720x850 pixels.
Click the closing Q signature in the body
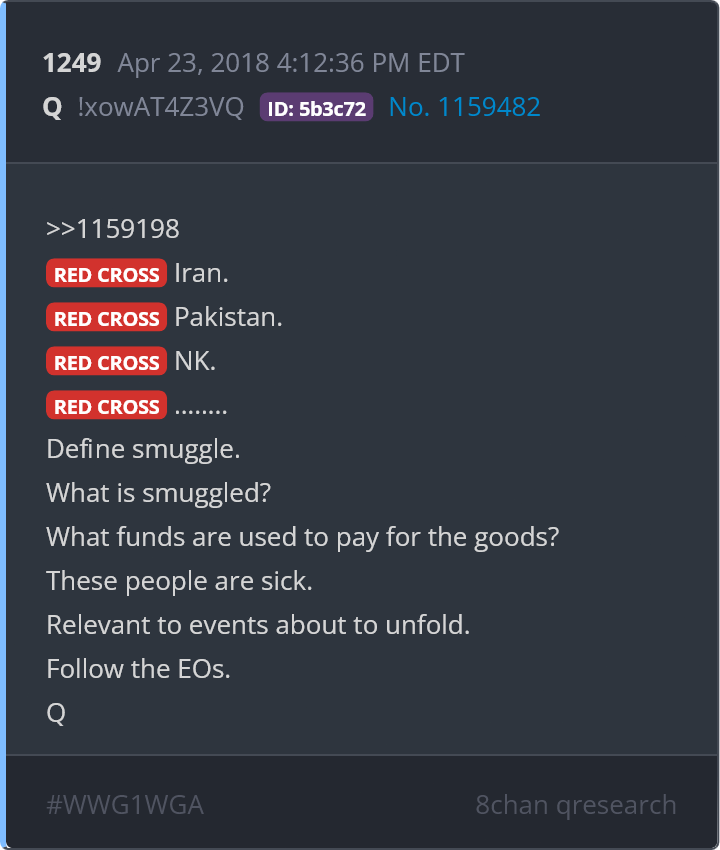(x=56, y=713)
